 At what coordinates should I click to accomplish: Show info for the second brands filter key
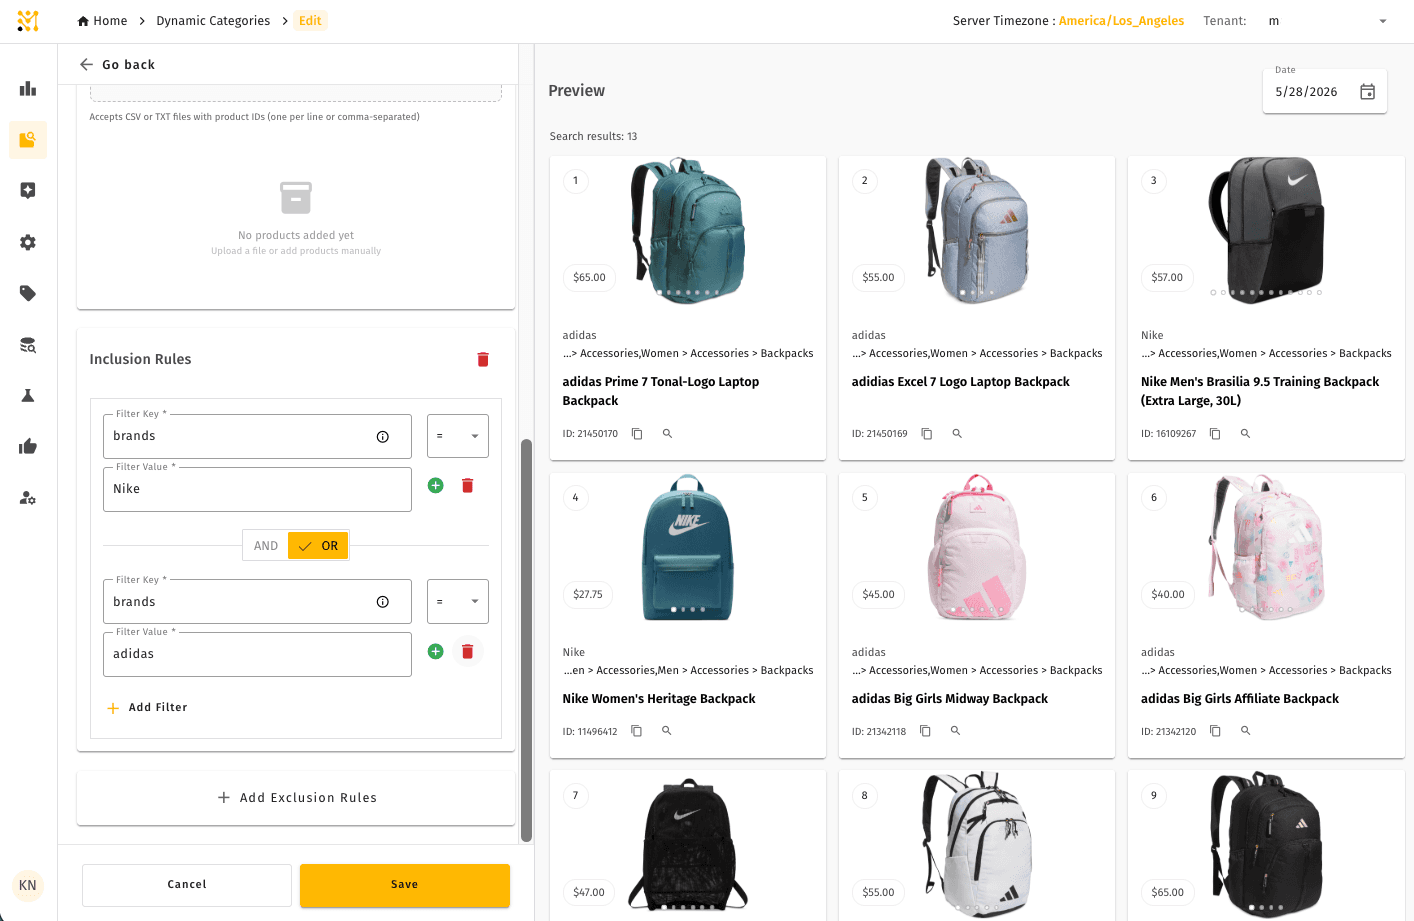point(382,602)
